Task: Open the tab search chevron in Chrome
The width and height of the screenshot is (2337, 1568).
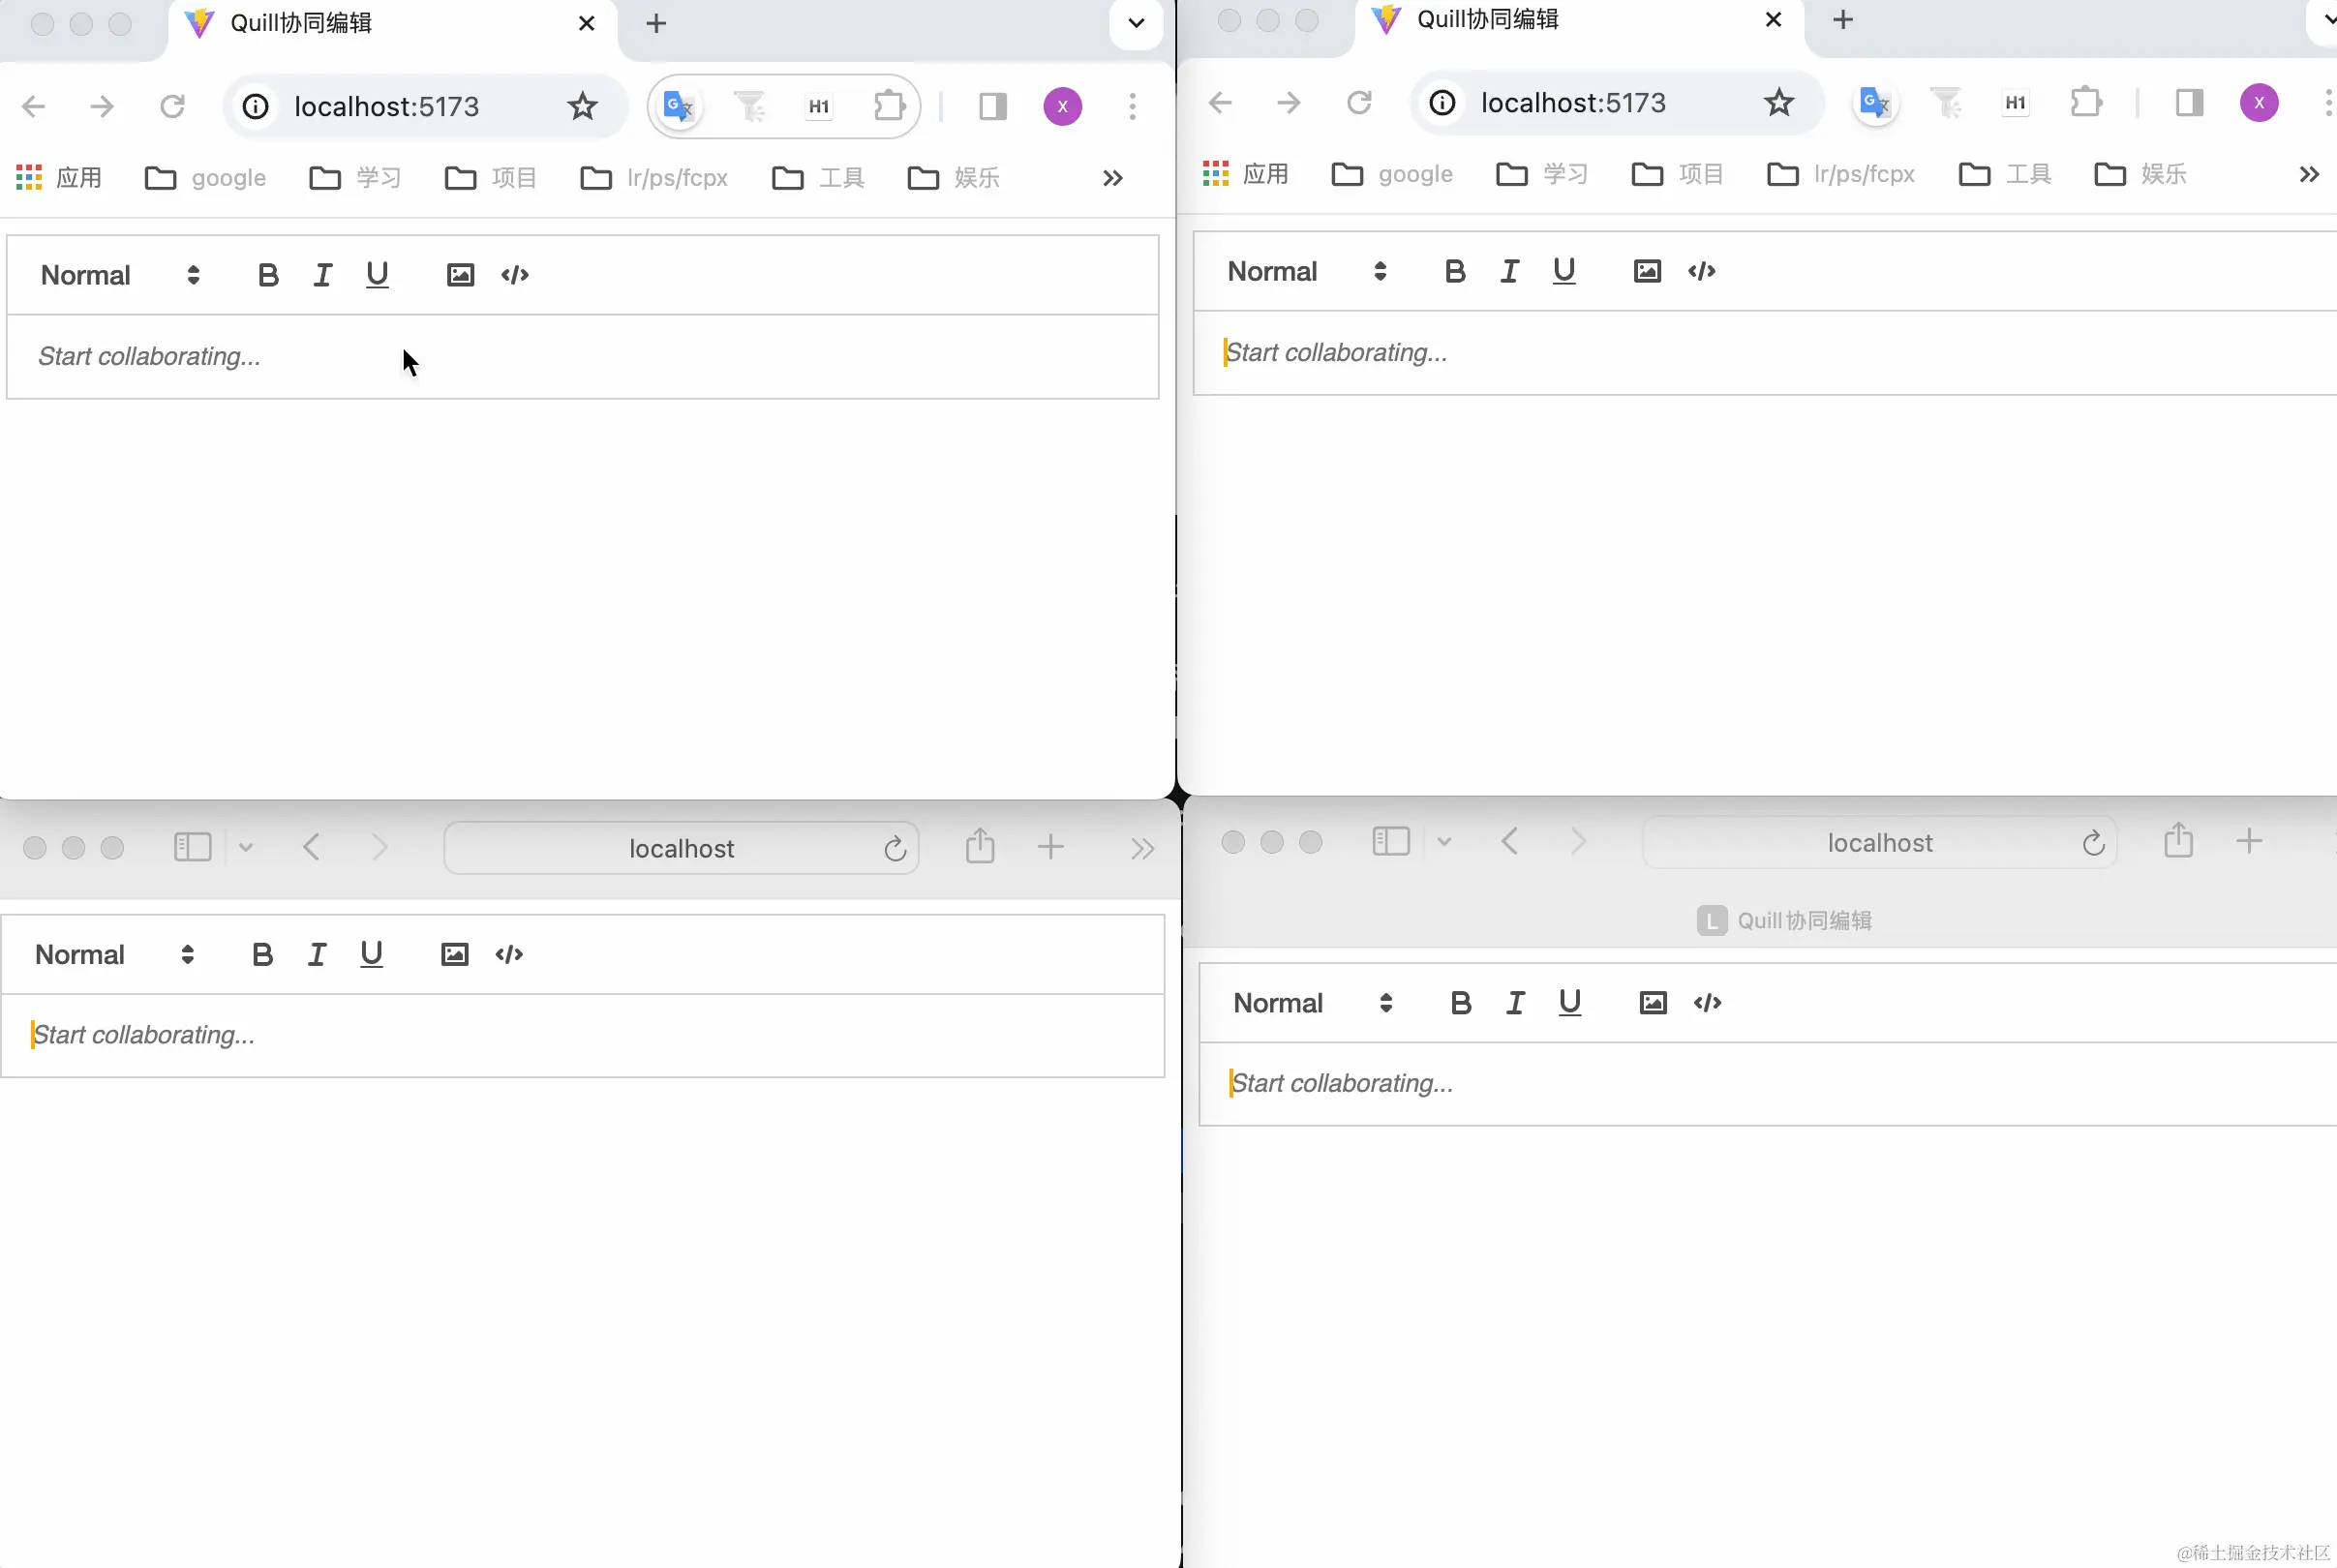Action: coord(1134,22)
